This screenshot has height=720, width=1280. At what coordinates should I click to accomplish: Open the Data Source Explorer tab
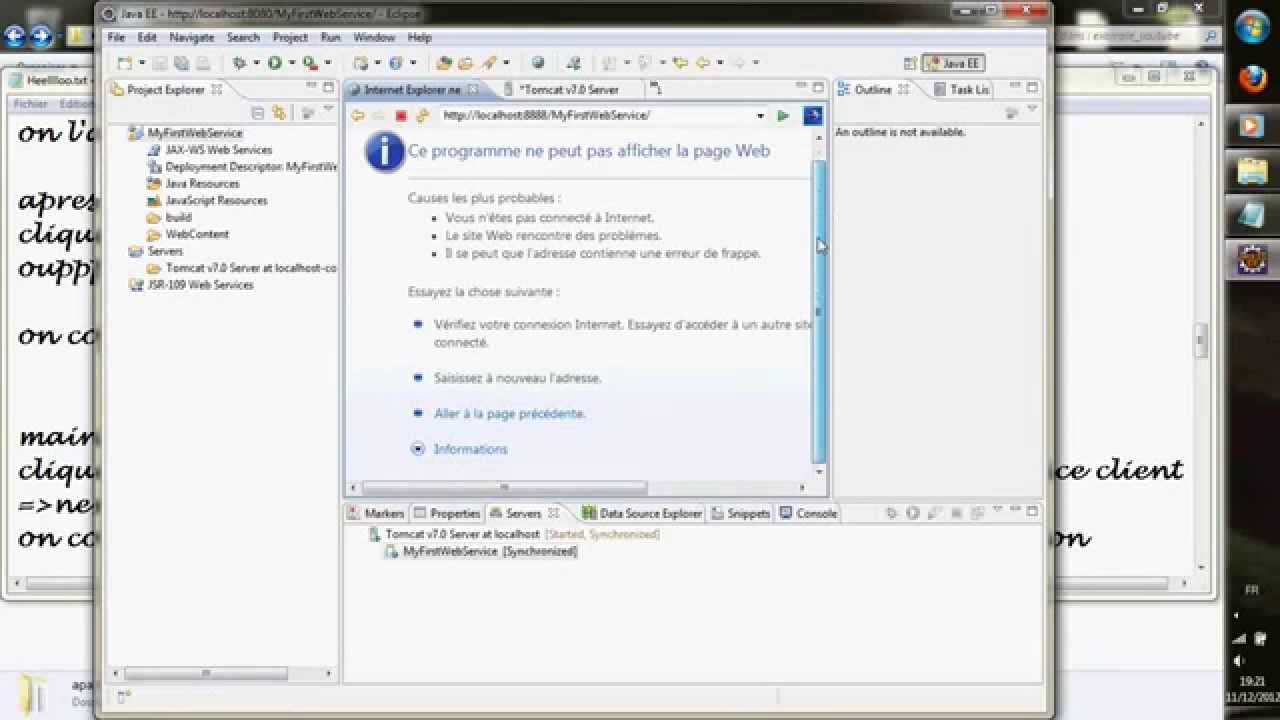[x=642, y=513]
